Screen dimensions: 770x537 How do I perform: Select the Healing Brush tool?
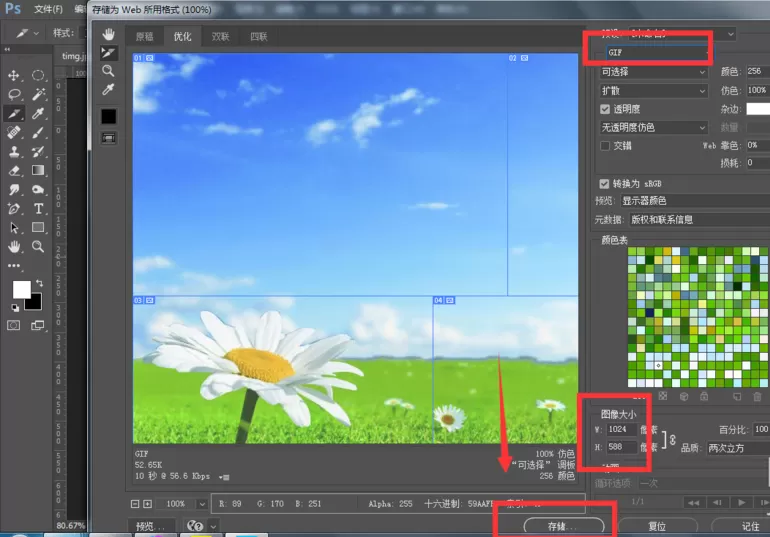(x=14, y=133)
